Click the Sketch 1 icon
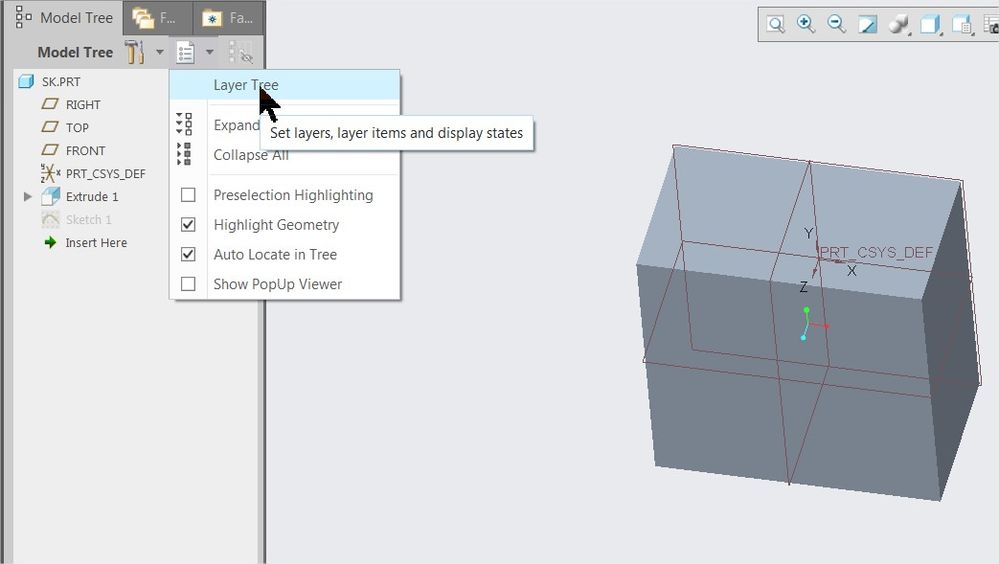Viewport: 999px width, 564px height. [50, 219]
